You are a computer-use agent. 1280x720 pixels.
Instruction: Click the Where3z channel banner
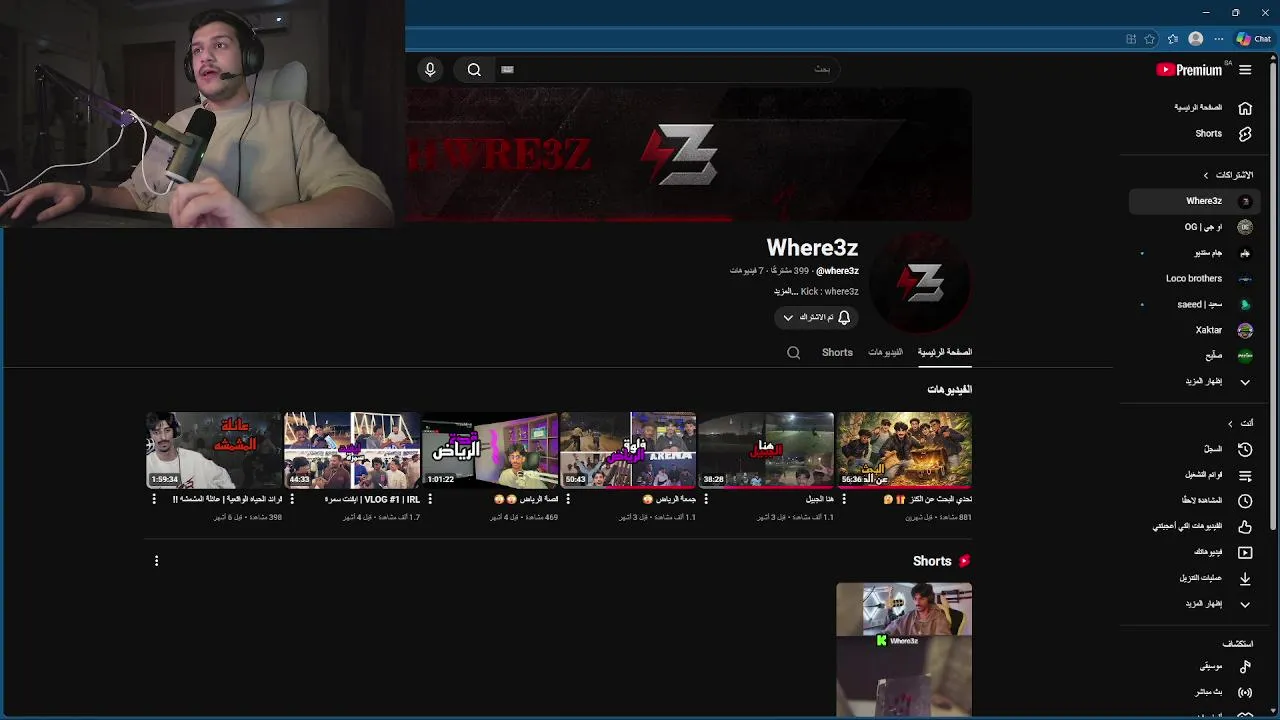[689, 155]
